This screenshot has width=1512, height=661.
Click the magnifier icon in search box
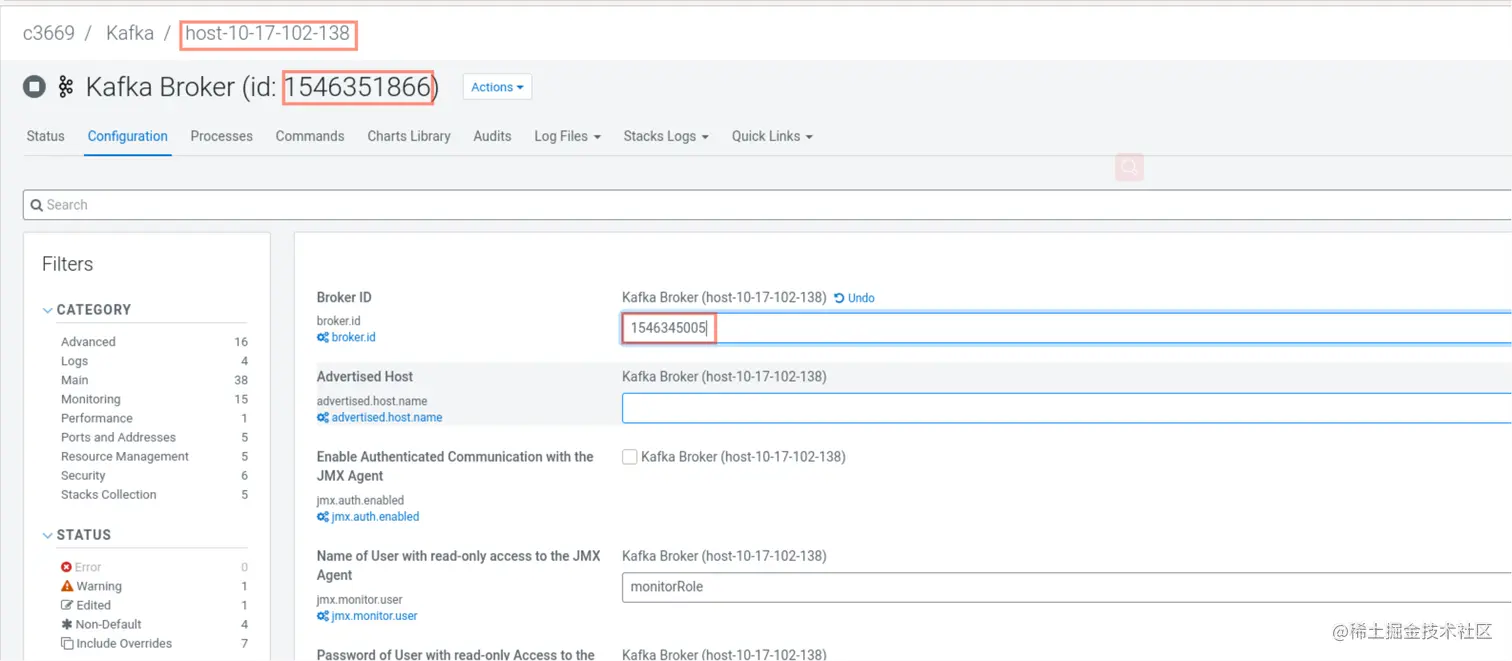pos(36,205)
